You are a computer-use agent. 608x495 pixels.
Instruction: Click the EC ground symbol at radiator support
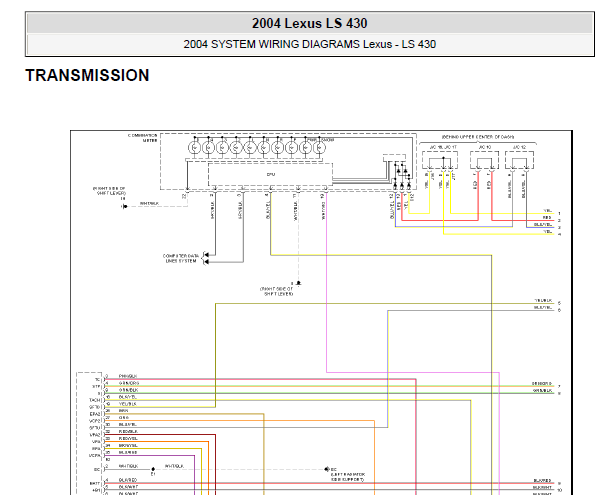(326, 469)
